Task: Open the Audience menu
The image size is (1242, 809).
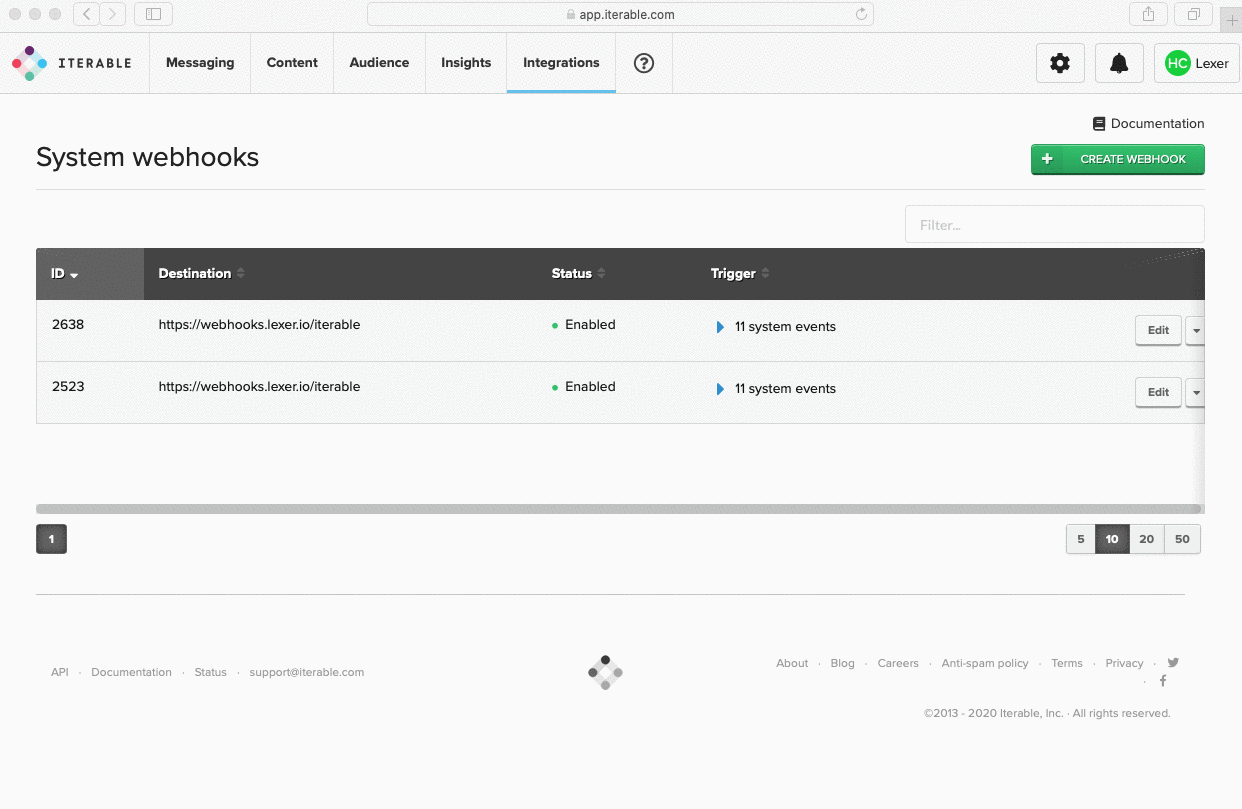Action: [x=379, y=63]
